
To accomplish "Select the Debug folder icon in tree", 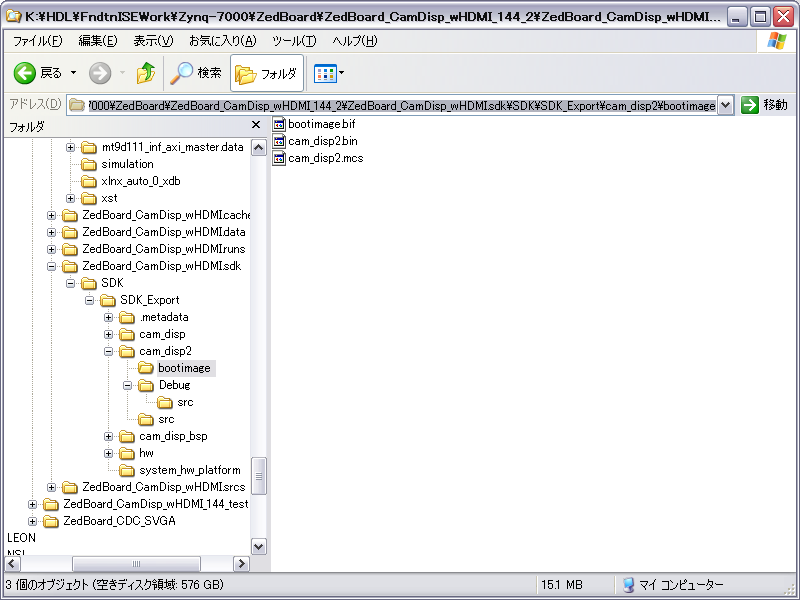I will (146, 385).
